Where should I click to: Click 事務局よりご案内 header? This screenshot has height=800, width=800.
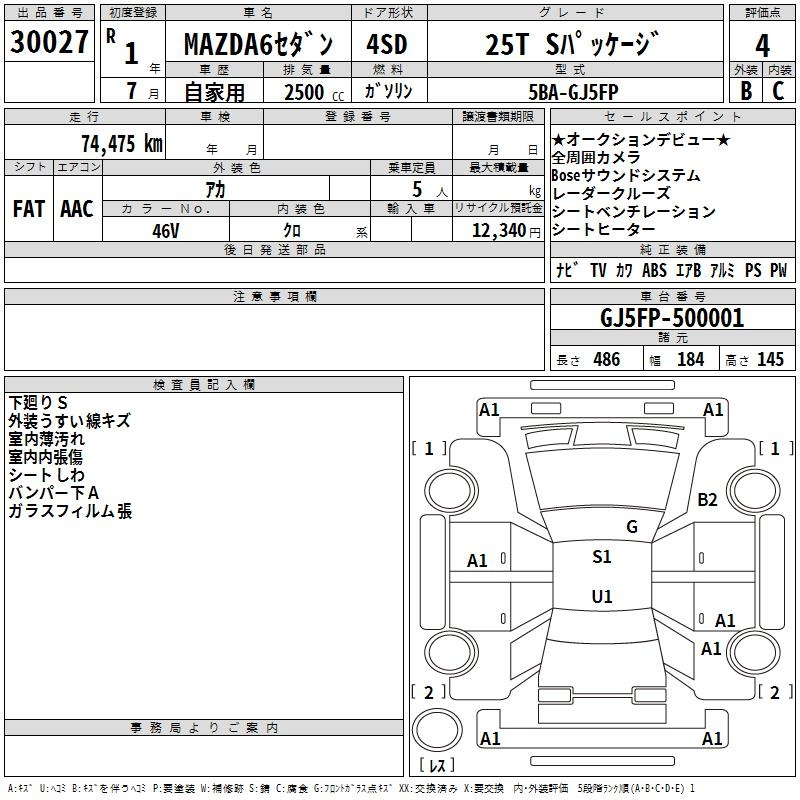[x=204, y=728]
